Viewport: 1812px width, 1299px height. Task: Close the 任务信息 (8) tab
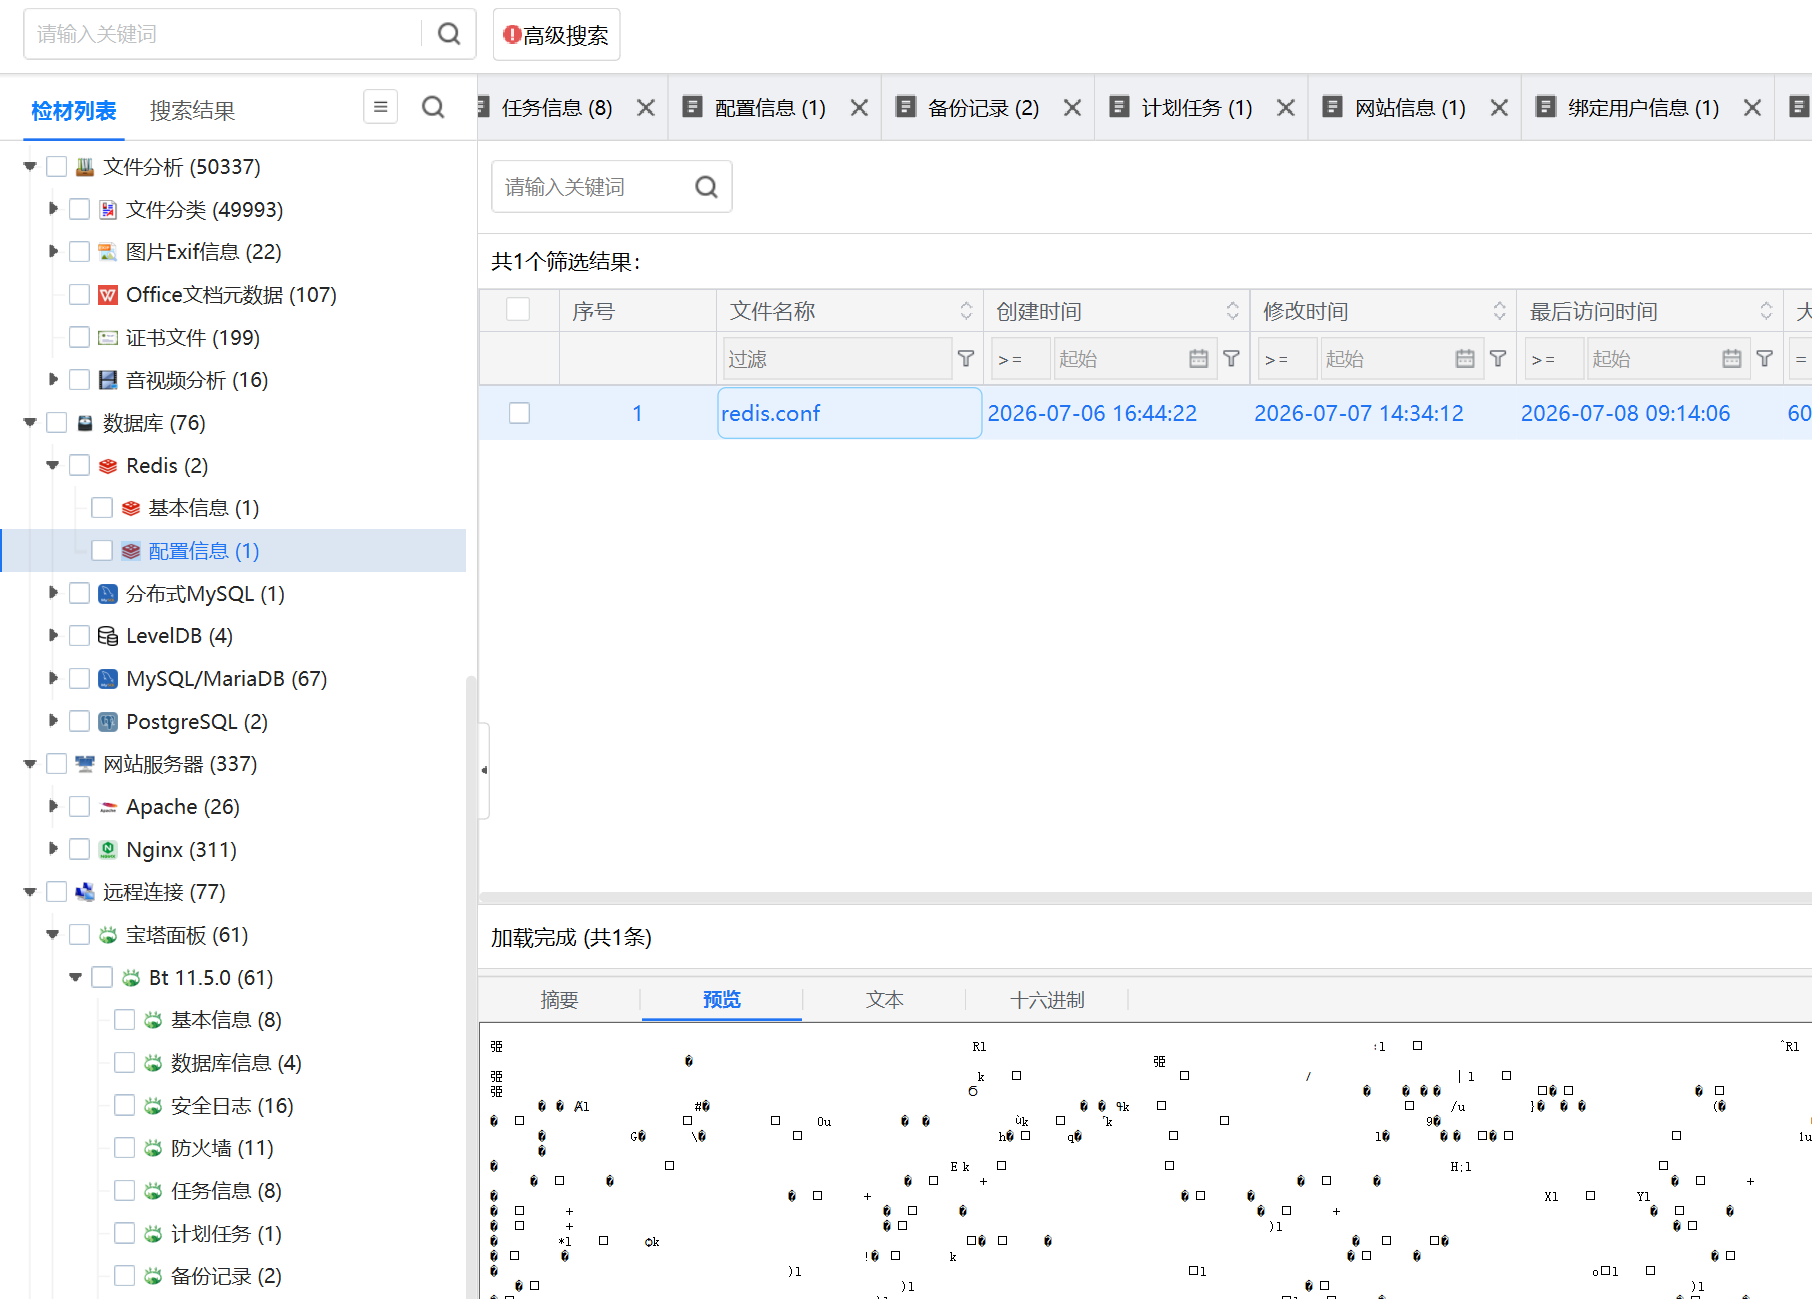(646, 108)
